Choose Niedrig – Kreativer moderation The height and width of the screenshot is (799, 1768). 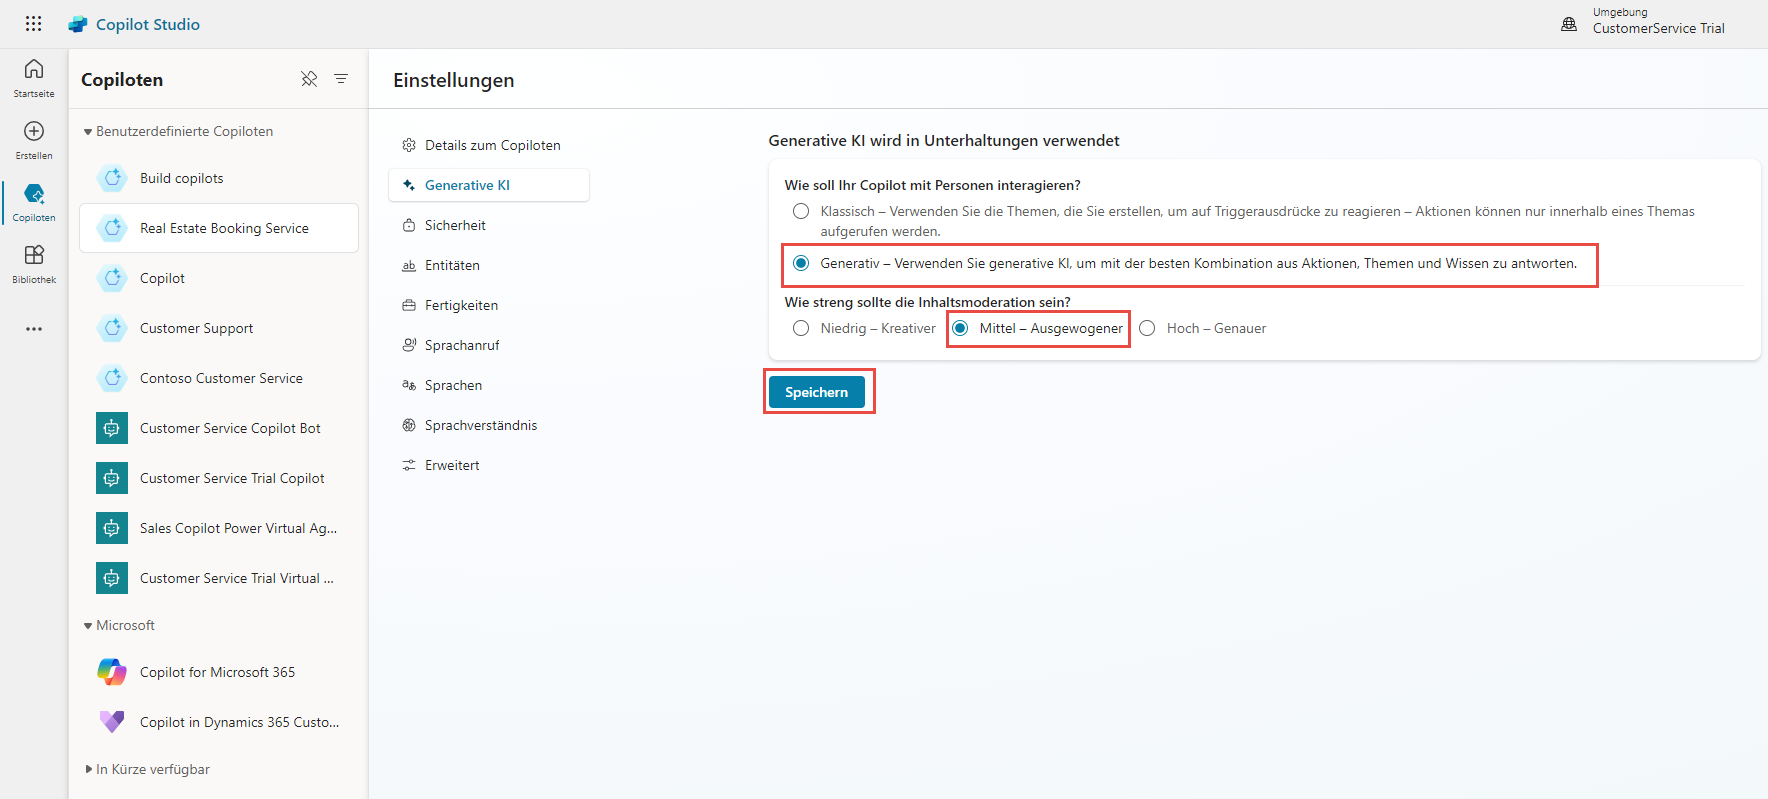click(801, 328)
